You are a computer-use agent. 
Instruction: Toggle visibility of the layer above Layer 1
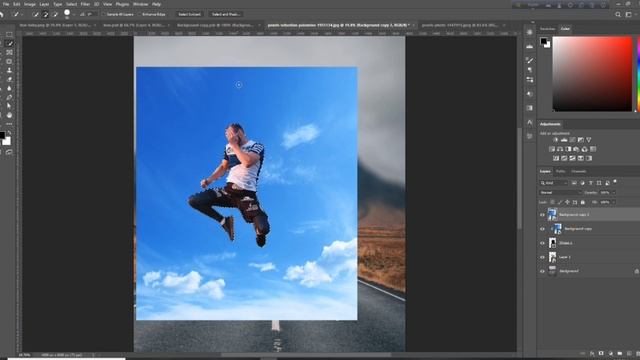point(542,243)
